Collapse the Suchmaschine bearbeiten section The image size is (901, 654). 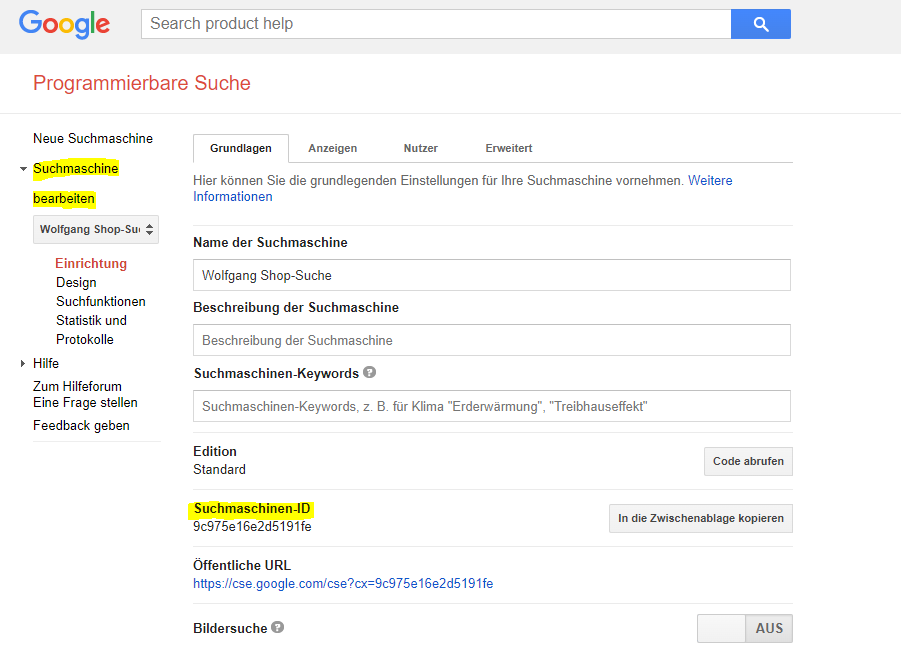[23, 169]
